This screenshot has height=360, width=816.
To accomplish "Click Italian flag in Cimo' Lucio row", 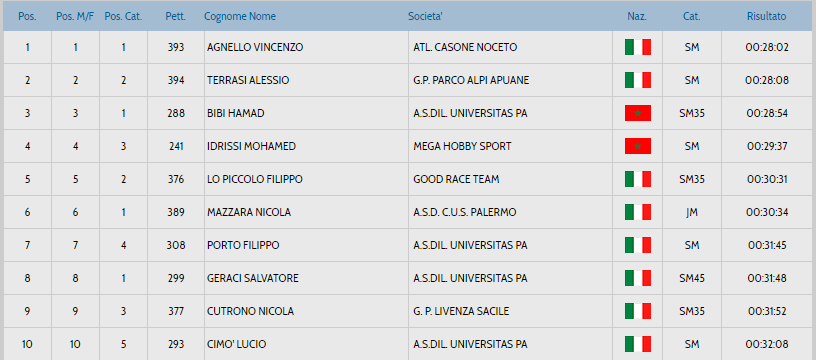I will pyautogui.click(x=638, y=344).
